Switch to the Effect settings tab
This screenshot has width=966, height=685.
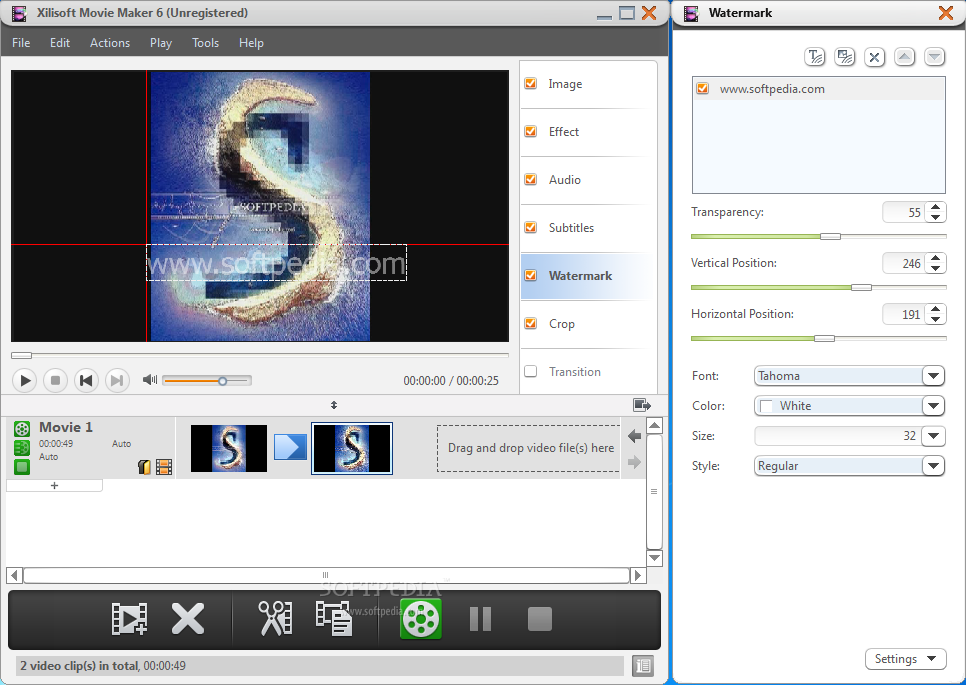pyautogui.click(x=564, y=132)
